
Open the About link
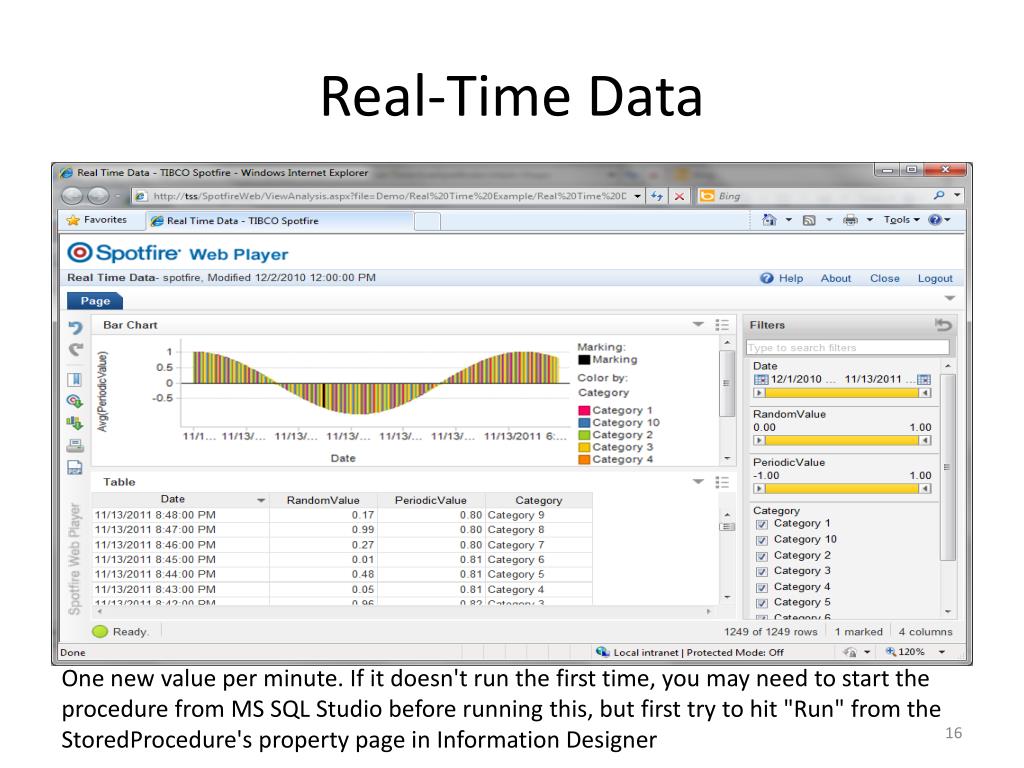(836, 278)
